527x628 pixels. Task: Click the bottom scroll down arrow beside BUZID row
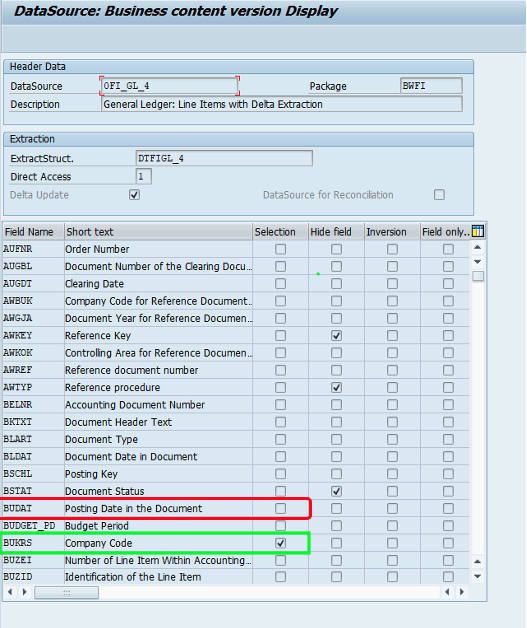point(477,576)
